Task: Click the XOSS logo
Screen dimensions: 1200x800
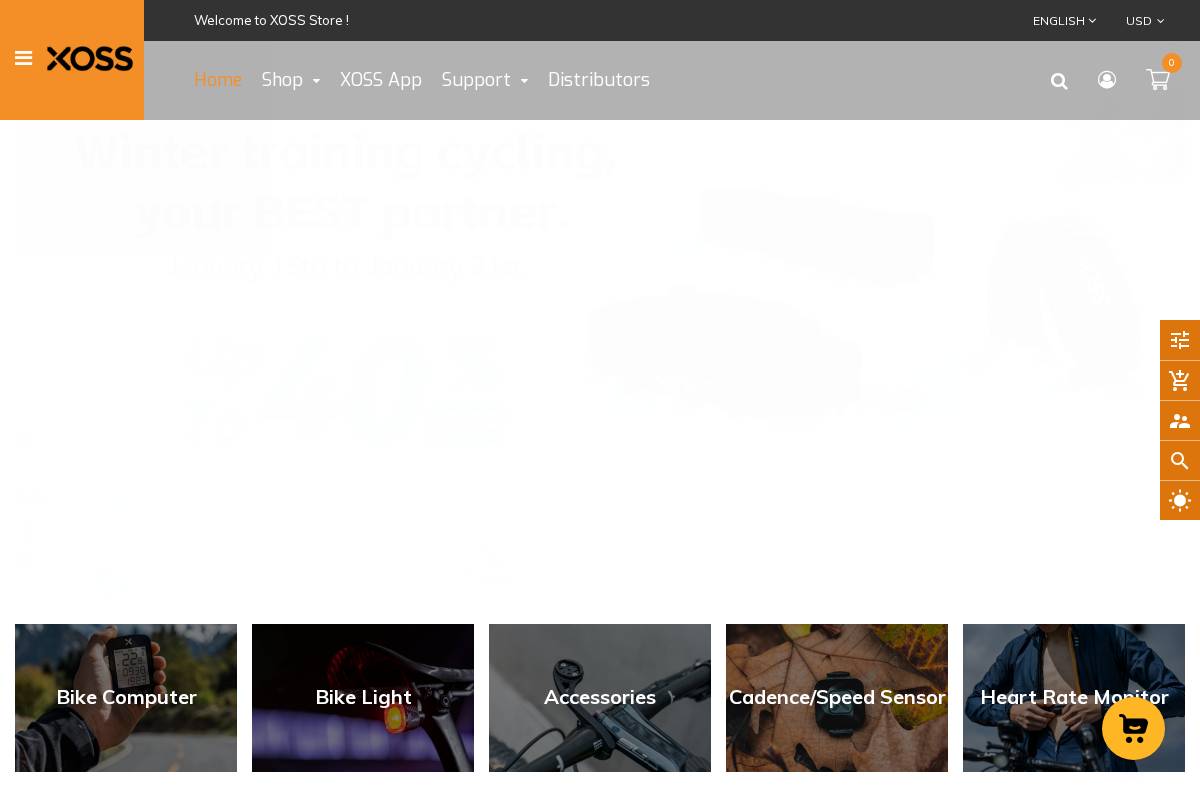Action: 90,59
